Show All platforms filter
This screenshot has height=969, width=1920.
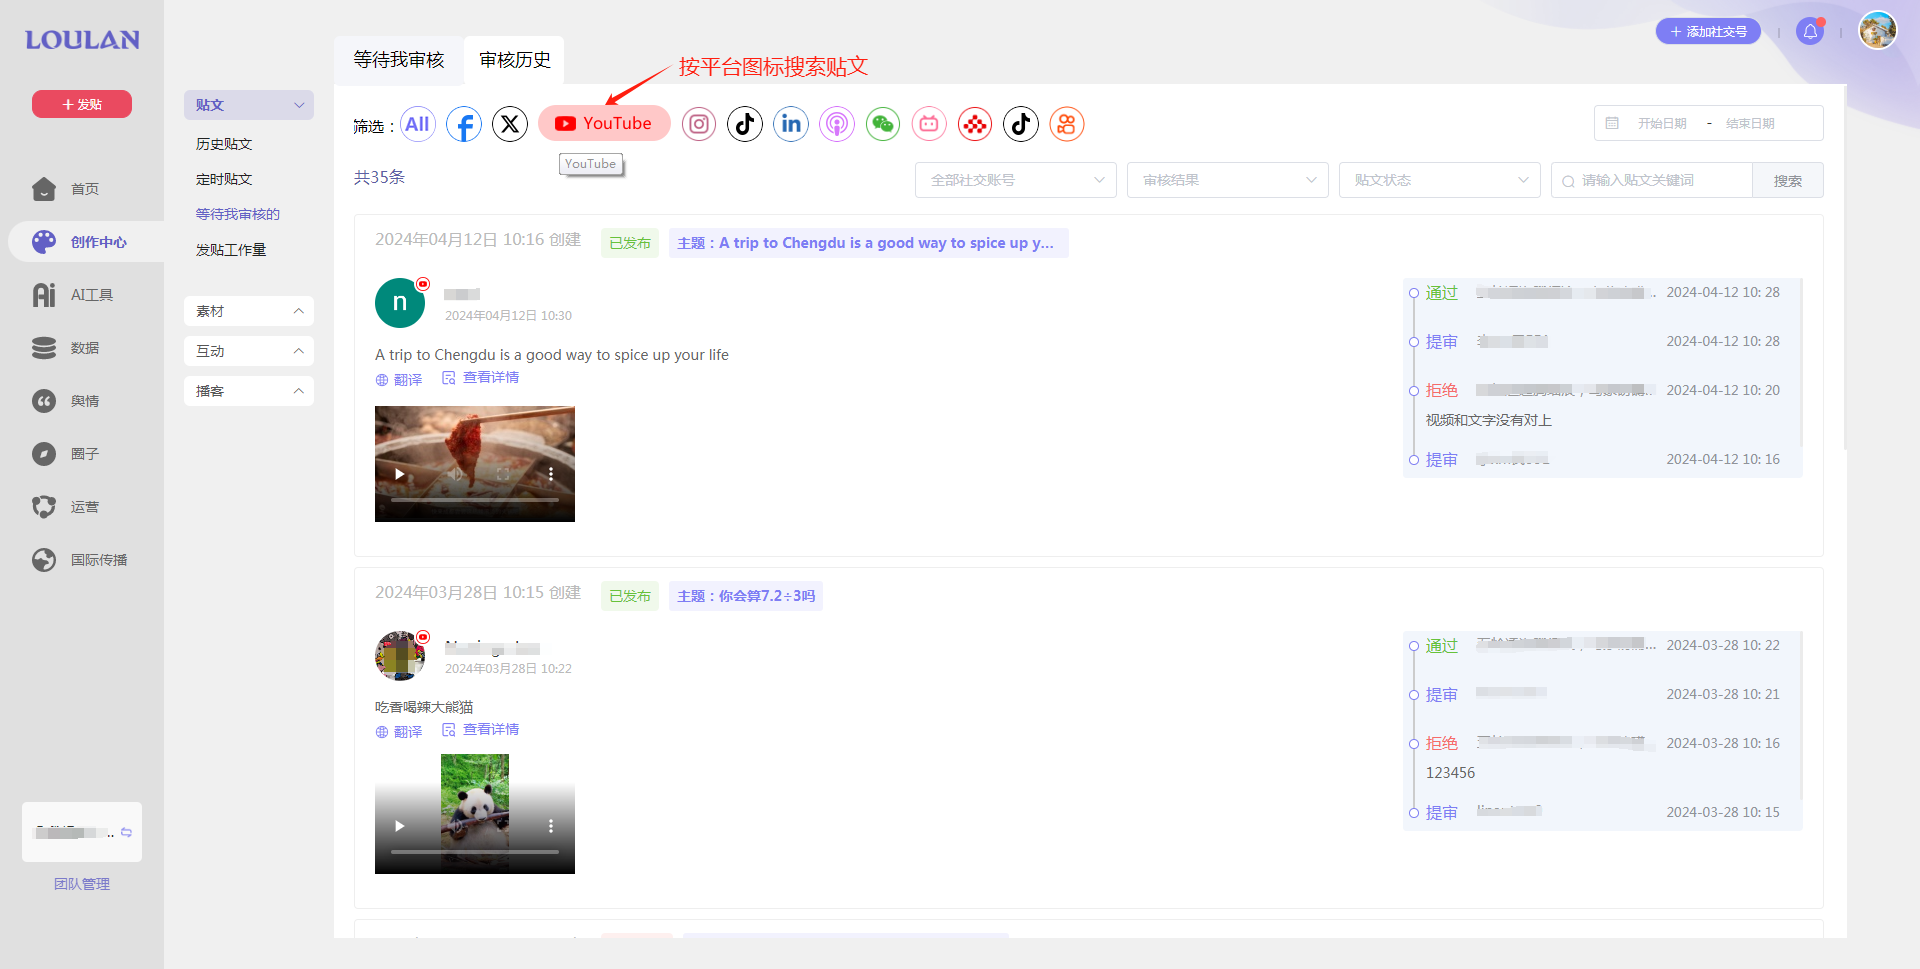click(418, 124)
